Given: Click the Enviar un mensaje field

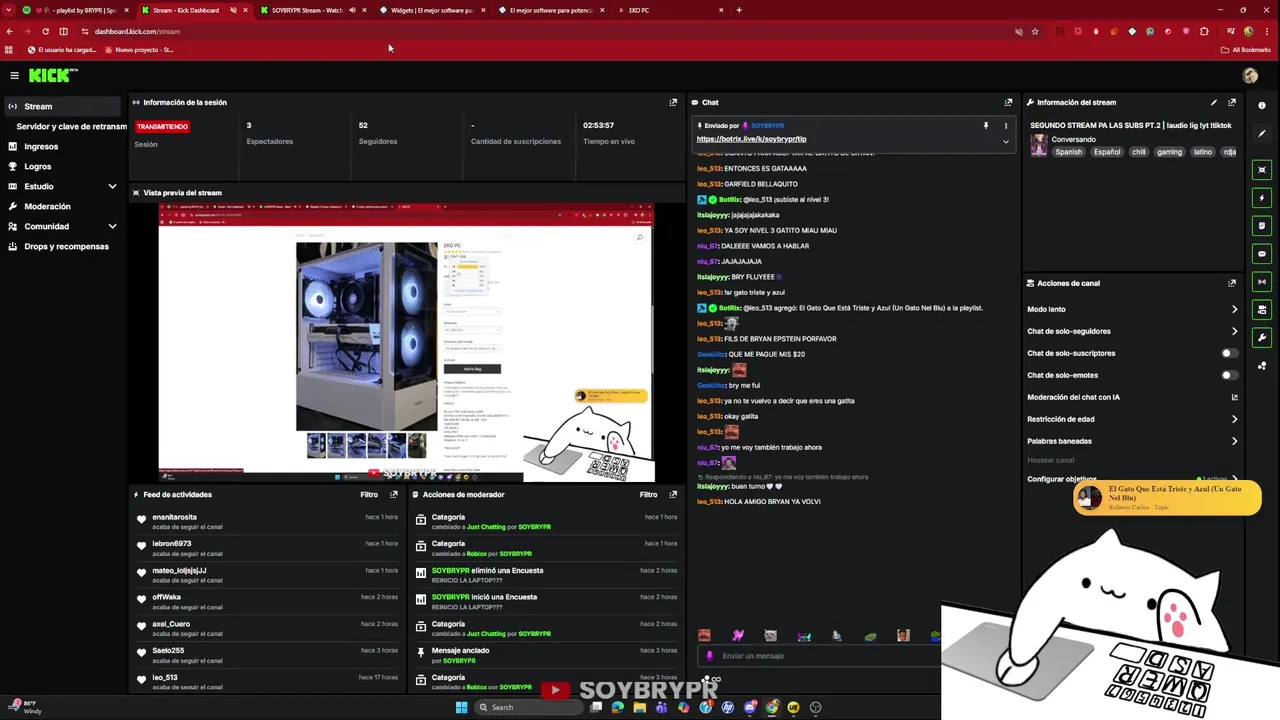Looking at the screenshot, I should coord(820,656).
